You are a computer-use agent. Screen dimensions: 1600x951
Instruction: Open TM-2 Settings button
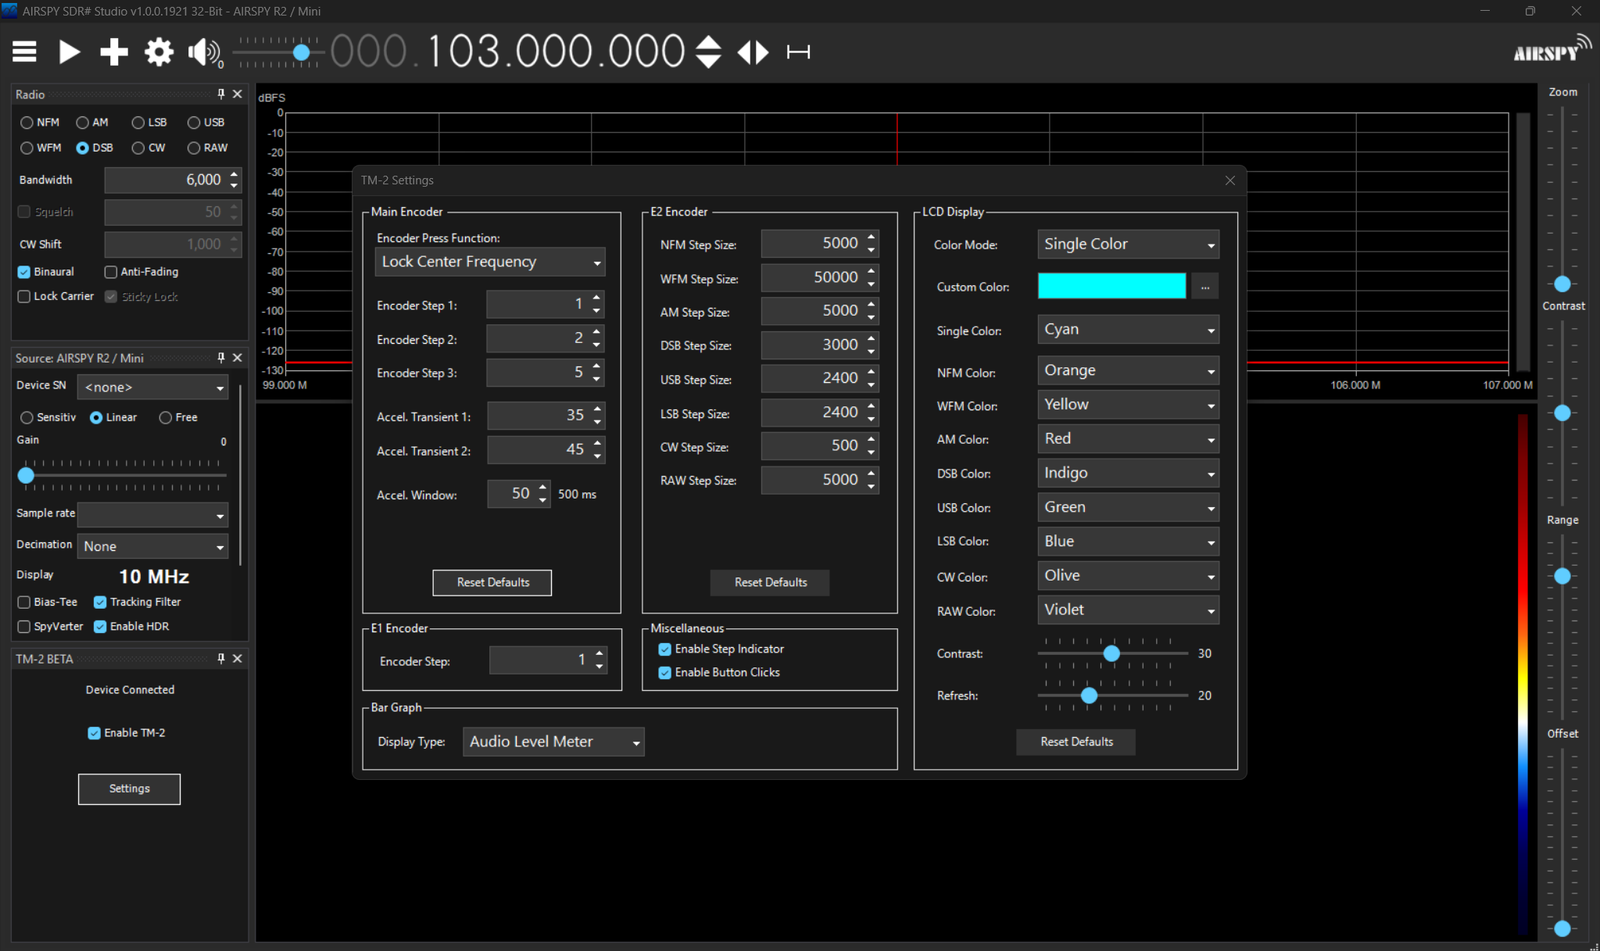pos(129,789)
